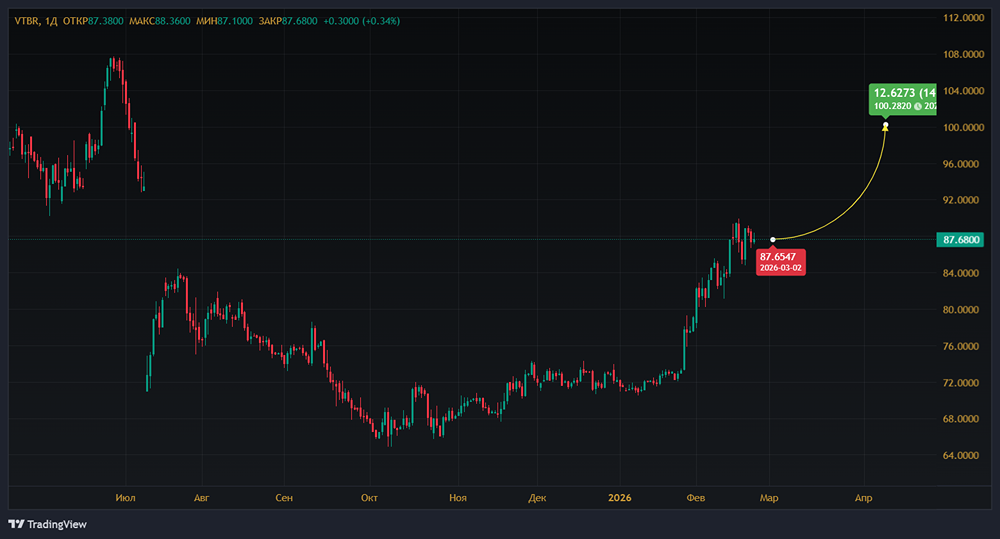Click the 2026 year label on time axis
Viewport: 1000px width, 539px height.
click(619, 498)
